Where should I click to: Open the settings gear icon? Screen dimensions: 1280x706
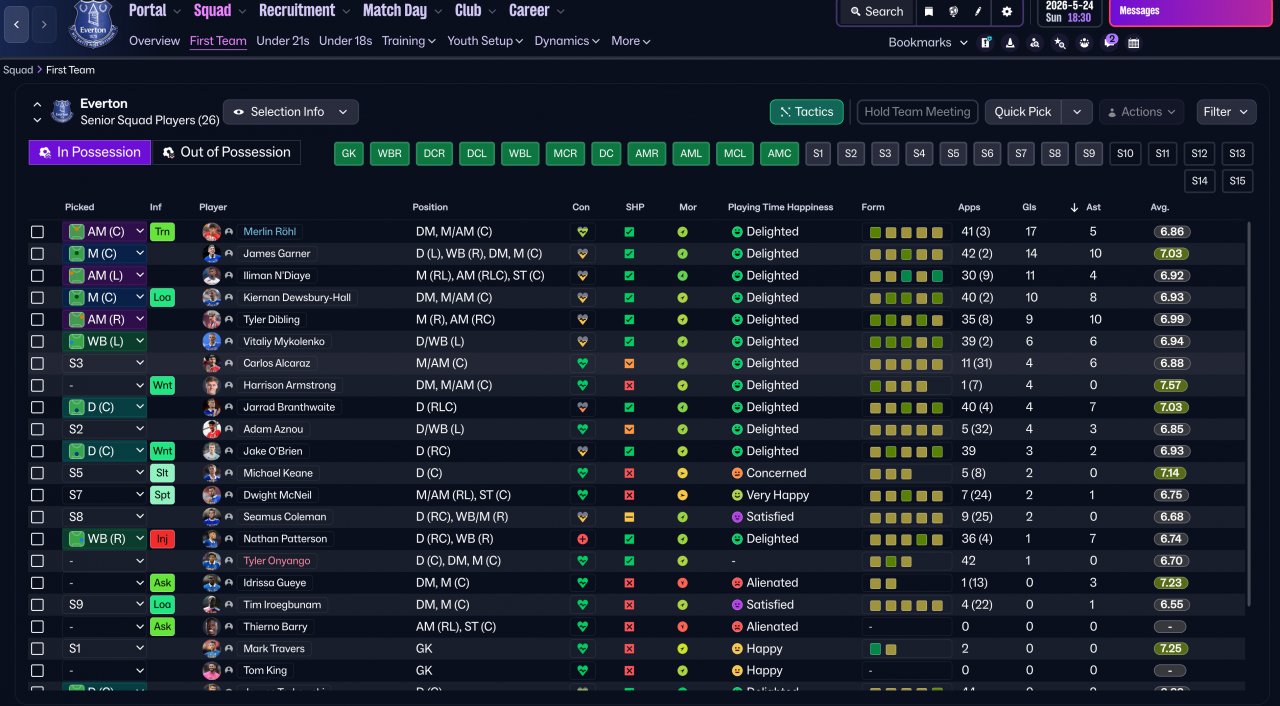tap(1007, 12)
